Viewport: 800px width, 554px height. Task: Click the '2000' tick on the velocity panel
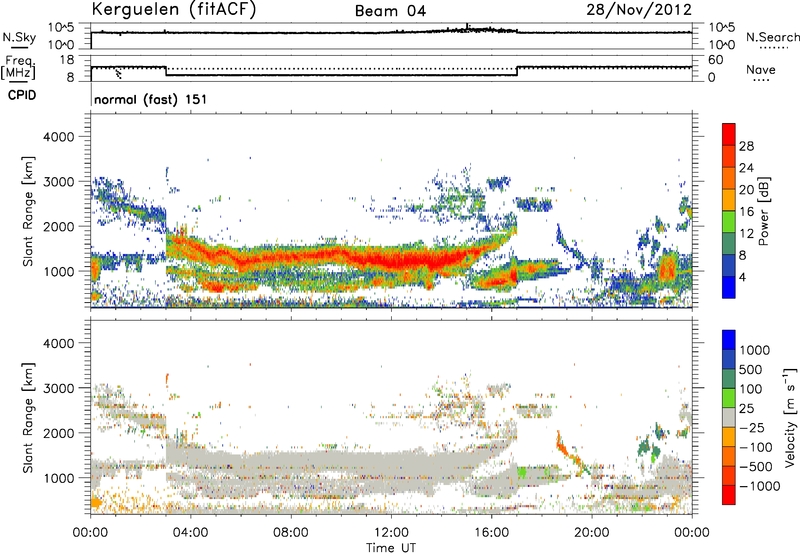[58, 433]
